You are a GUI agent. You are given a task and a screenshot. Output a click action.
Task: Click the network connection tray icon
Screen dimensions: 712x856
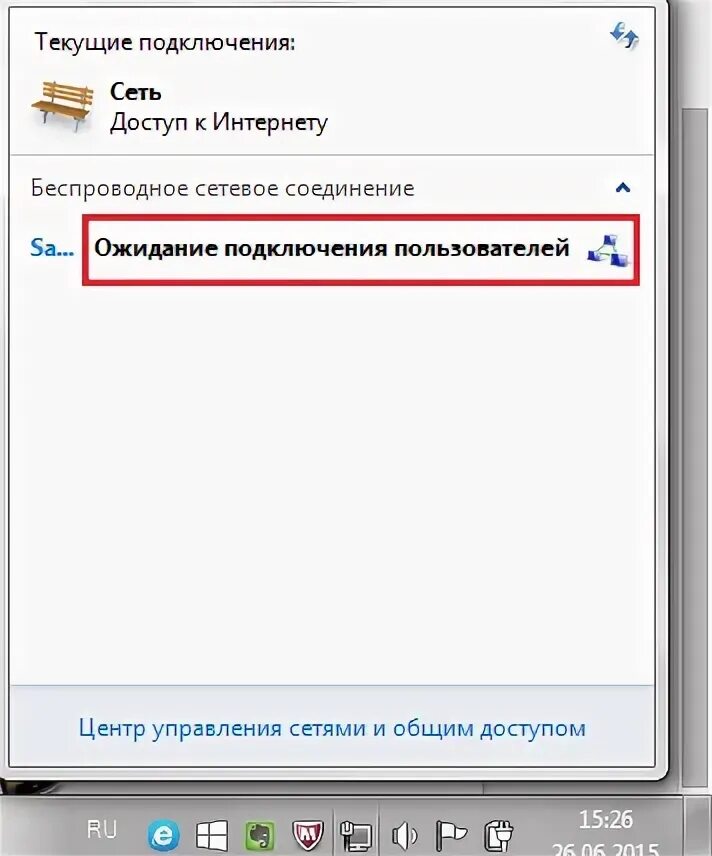pyautogui.click(x=356, y=835)
